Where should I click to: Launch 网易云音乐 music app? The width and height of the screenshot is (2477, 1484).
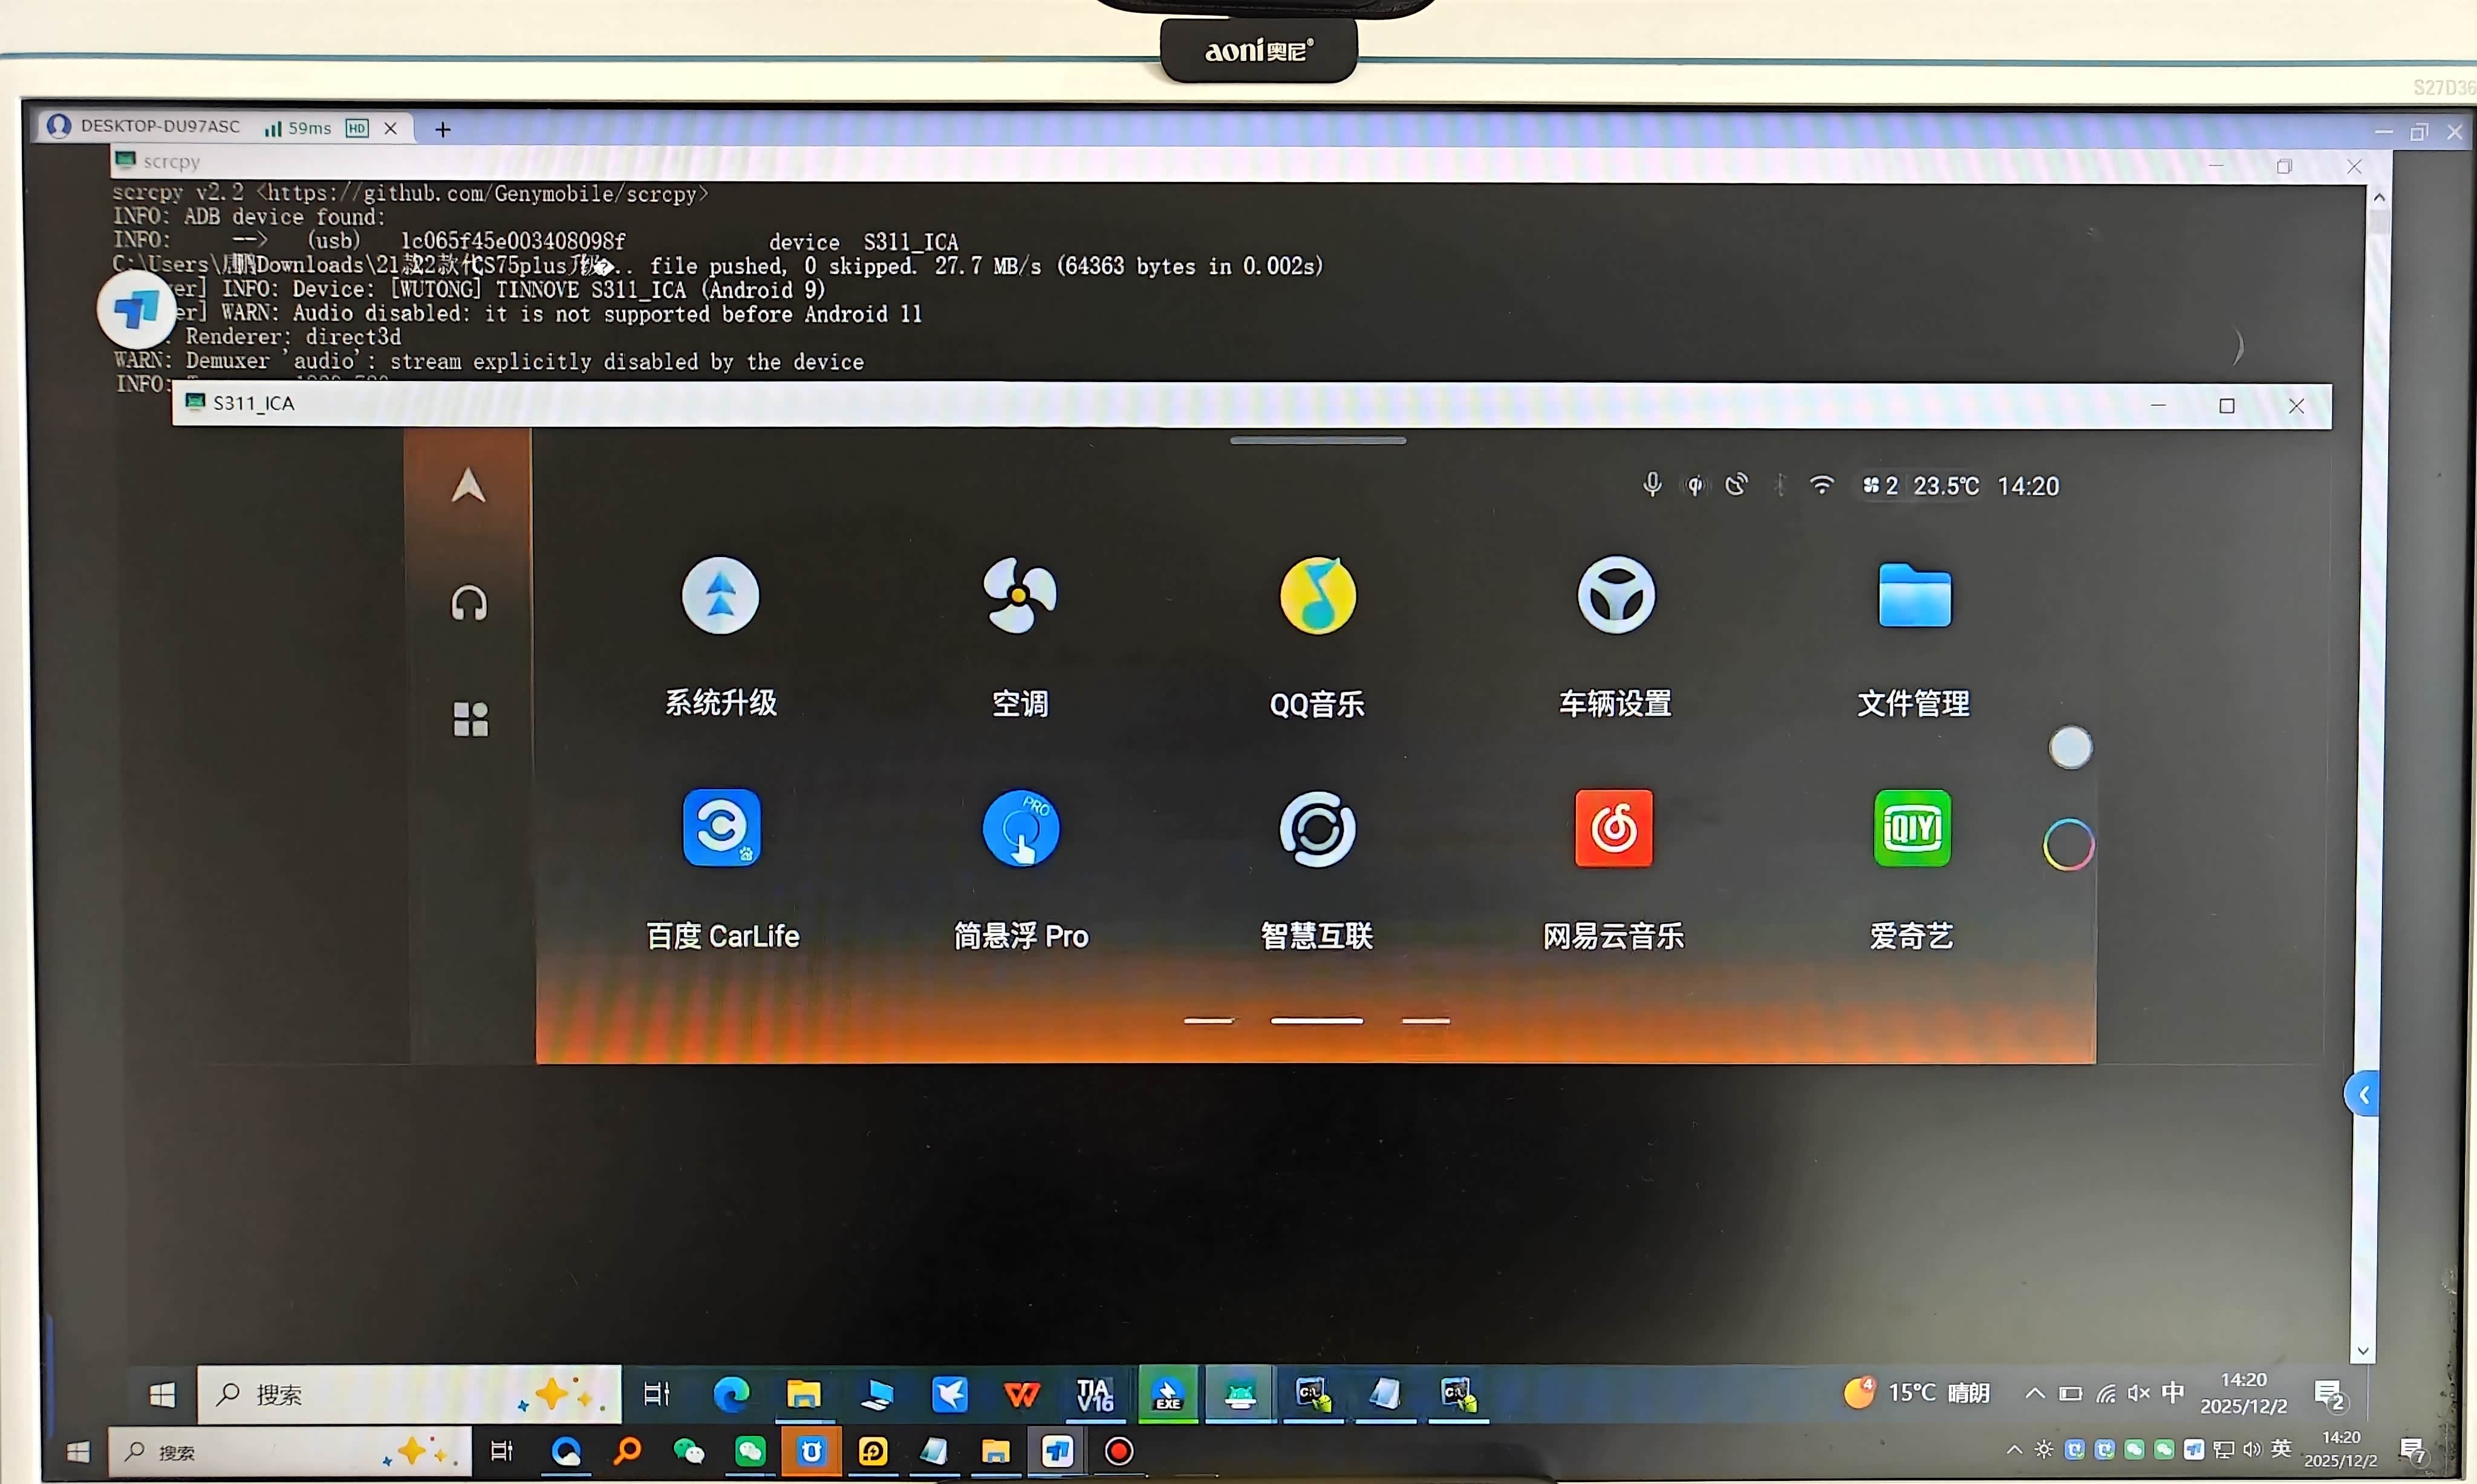click(x=1613, y=828)
